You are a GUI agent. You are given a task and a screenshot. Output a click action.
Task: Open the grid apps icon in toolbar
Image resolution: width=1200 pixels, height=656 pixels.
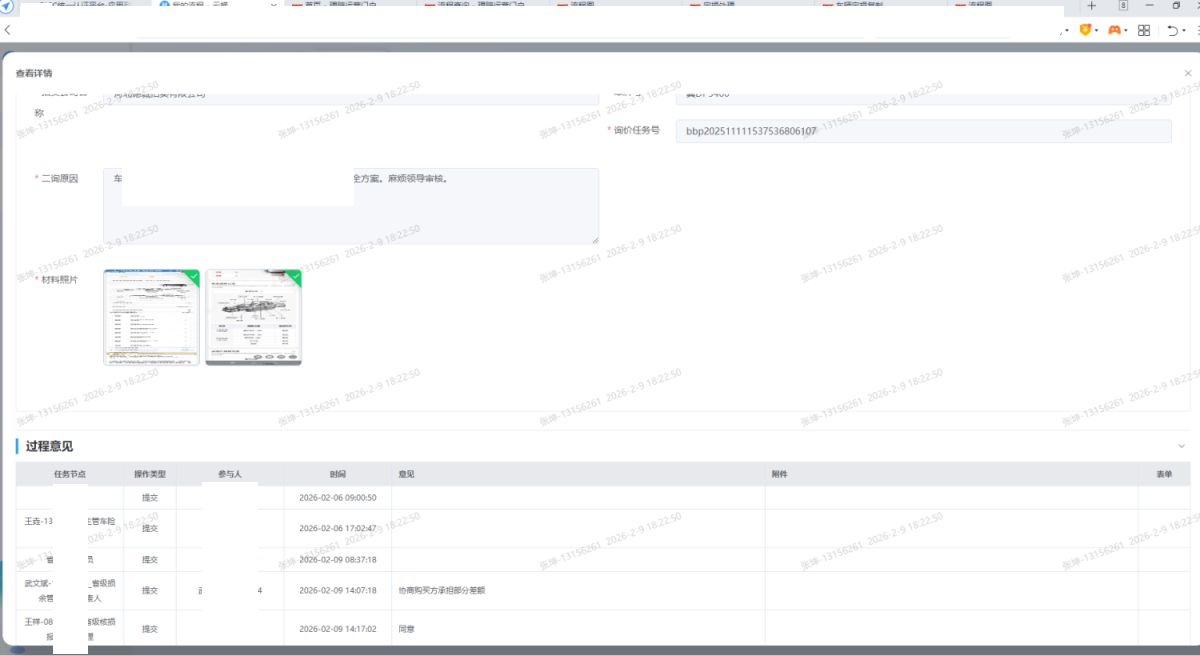click(1144, 31)
